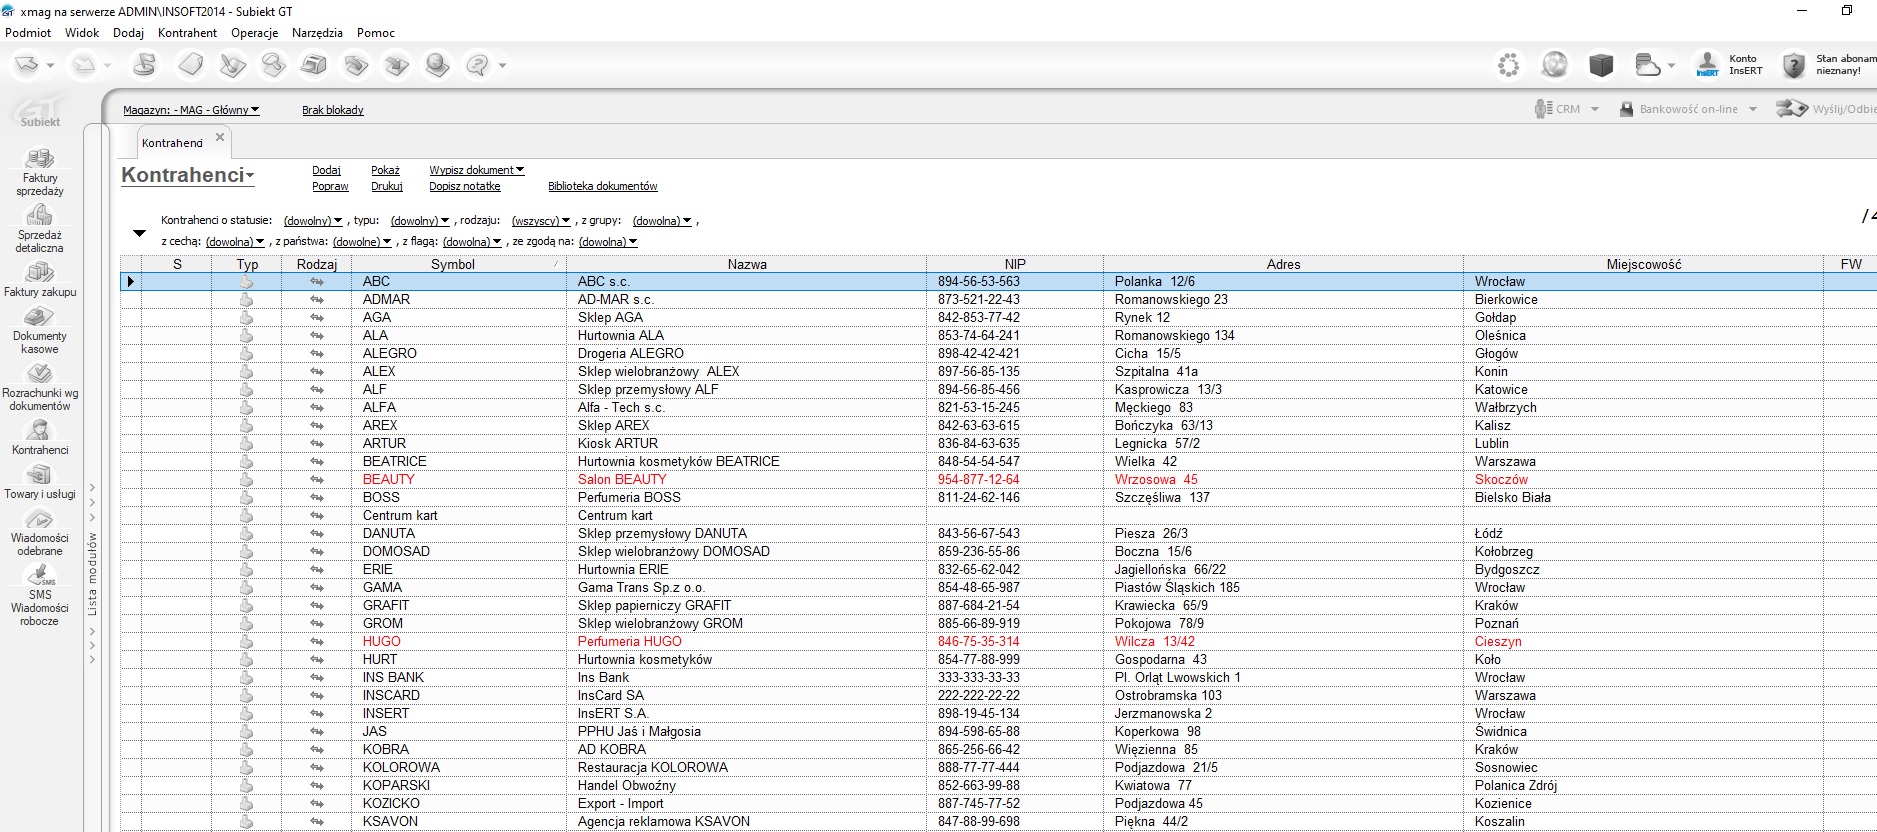Click the Dodaj link
This screenshot has height=832, width=1877.
pyautogui.click(x=326, y=170)
